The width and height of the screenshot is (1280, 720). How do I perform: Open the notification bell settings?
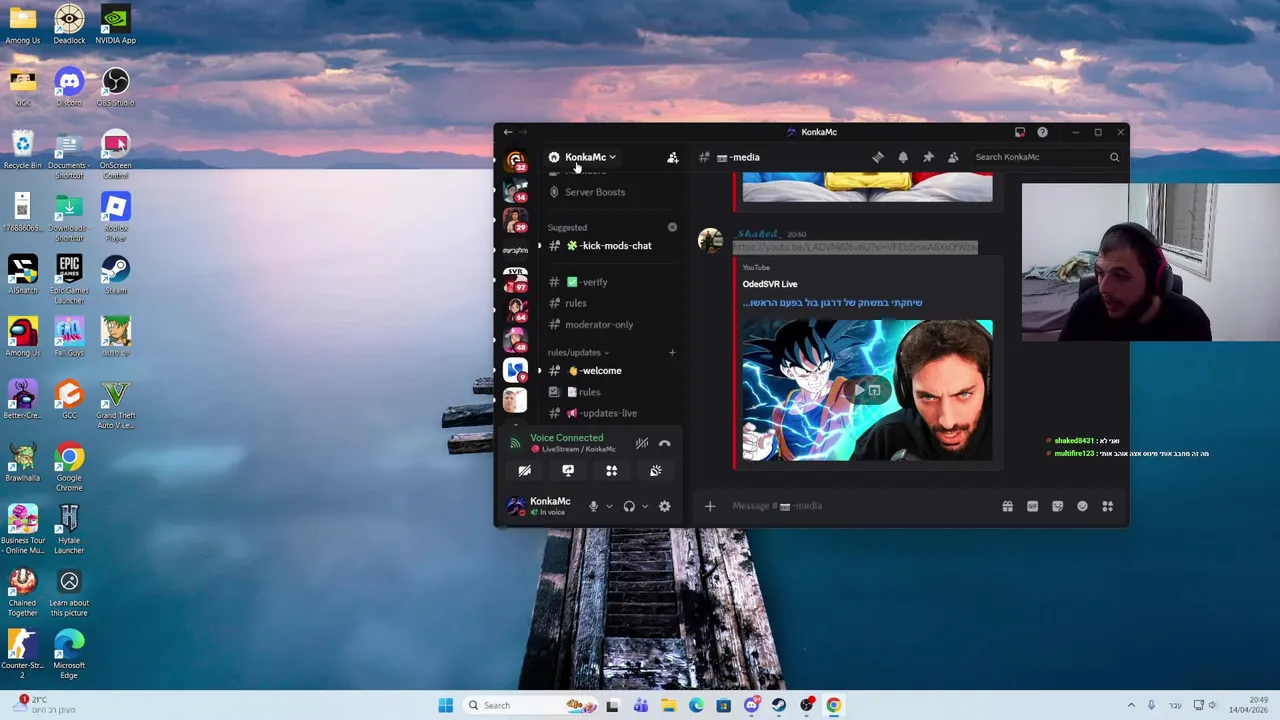click(903, 157)
